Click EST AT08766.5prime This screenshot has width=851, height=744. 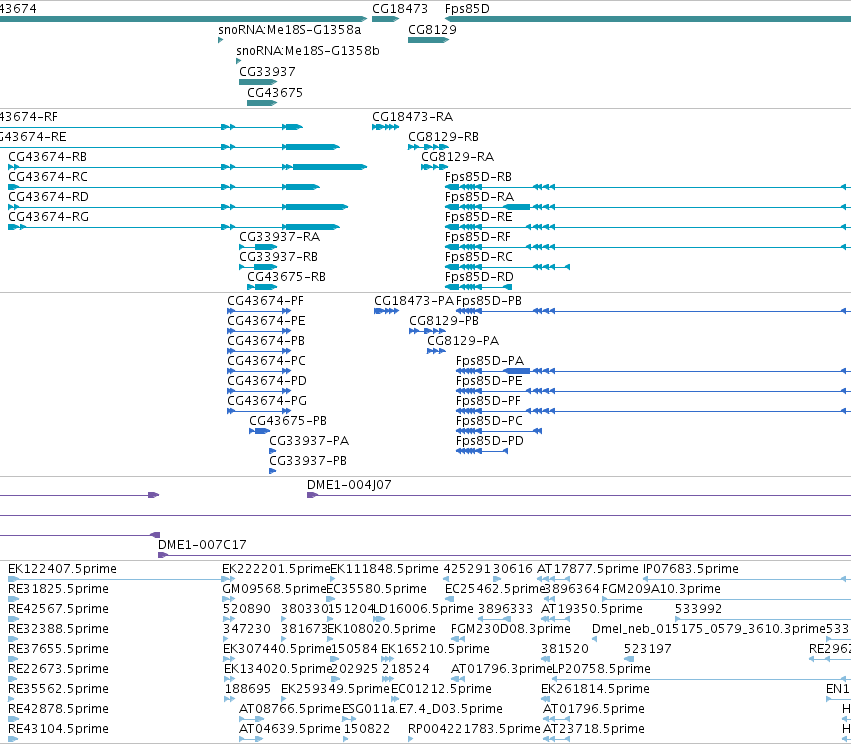289,709
